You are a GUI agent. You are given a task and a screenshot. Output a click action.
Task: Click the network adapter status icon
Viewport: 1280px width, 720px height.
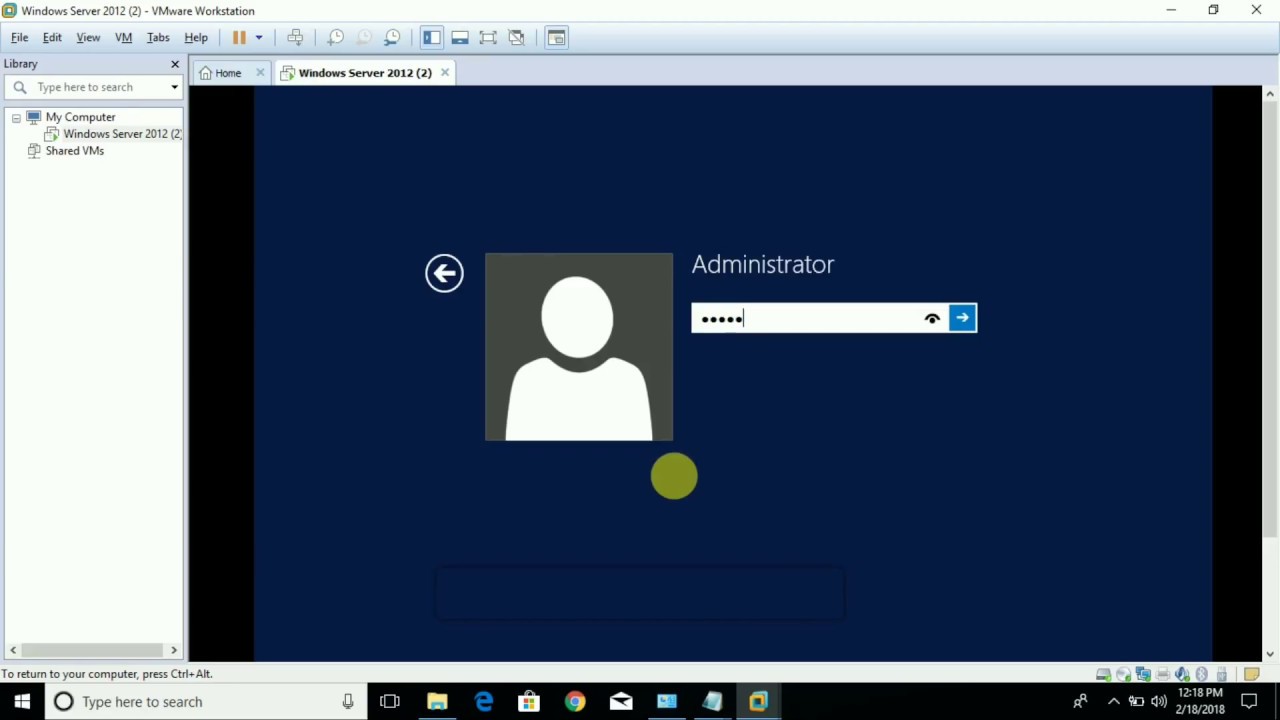(x=1143, y=674)
